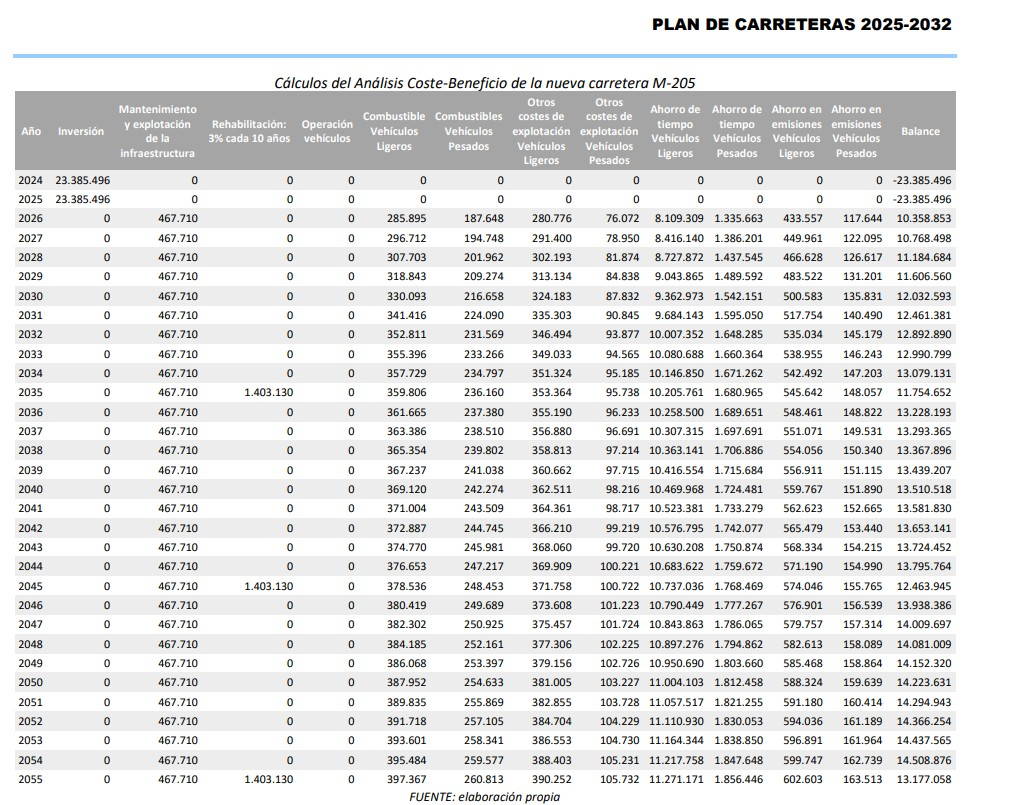Select the table title about carretera M-205
The width and height of the screenshot is (1015, 805).
tap(484, 83)
